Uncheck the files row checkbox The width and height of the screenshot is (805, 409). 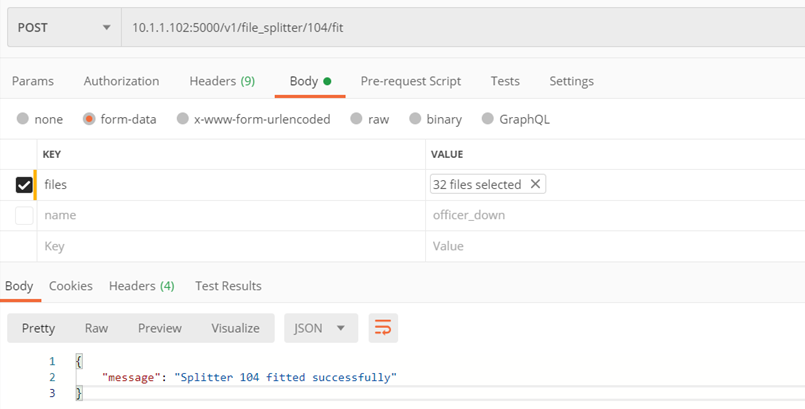tap(24, 185)
